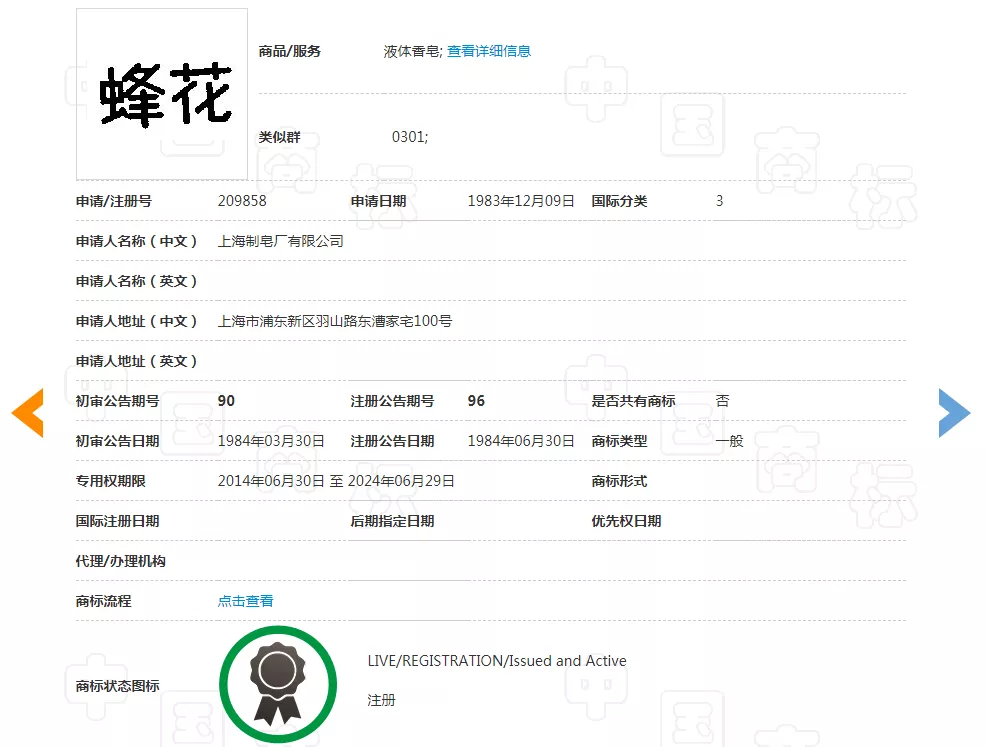Viewport: 987px width, 747px height.
Task: Select exclusive period 2014年06月30日 至 2024年06月29日
Action: coord(336,481)
